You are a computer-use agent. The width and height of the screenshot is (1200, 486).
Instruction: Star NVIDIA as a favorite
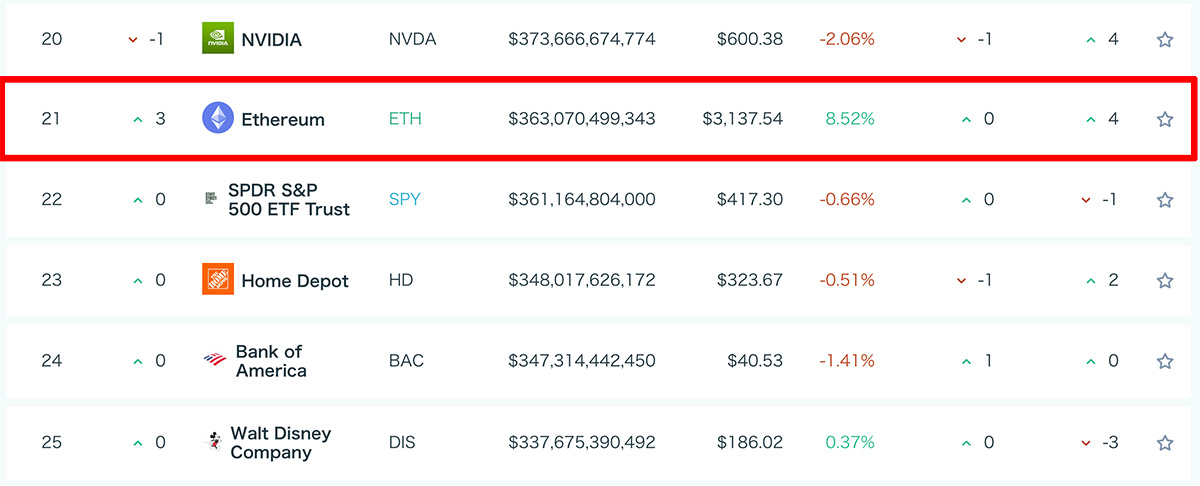1164,40
